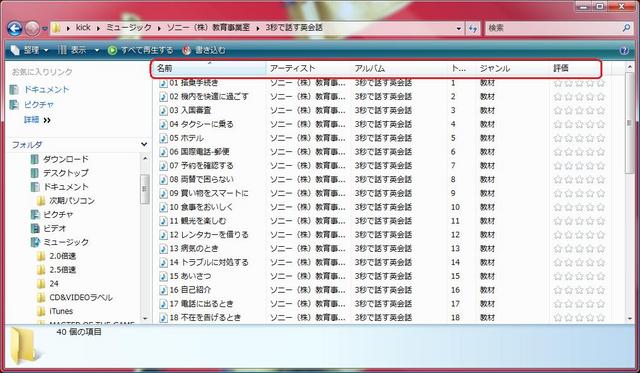Viewport: 640px width, 373px height.
Task: Select ダウンロード folder in tree
Action: tap(66, 159)
